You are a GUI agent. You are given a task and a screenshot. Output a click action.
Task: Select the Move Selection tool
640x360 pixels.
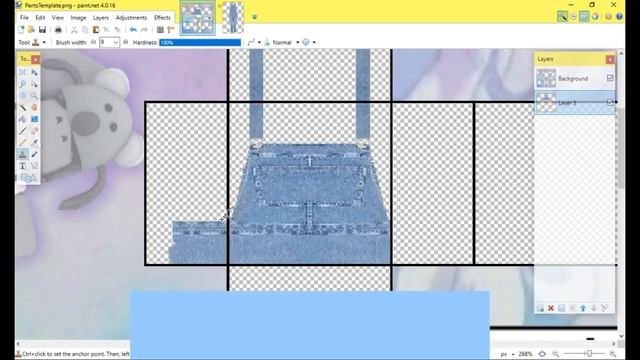[x=34, y=84]
